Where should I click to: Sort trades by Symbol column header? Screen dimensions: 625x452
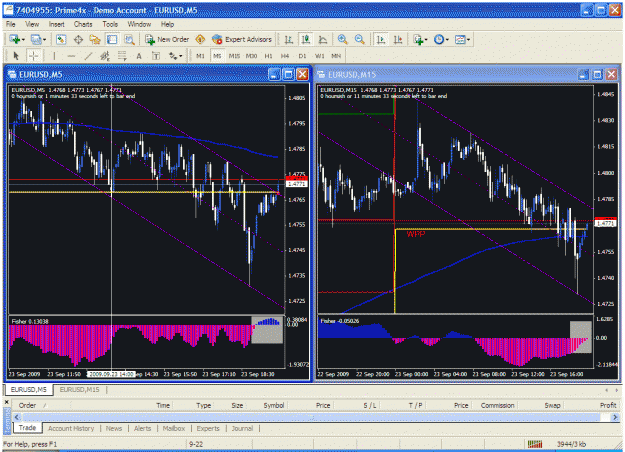pos(273,405)
